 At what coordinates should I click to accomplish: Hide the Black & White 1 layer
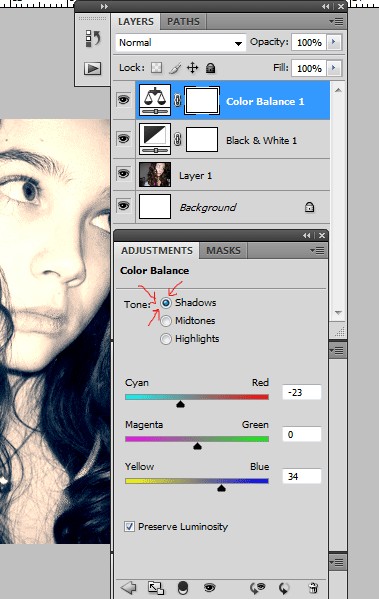click(123, 138)
